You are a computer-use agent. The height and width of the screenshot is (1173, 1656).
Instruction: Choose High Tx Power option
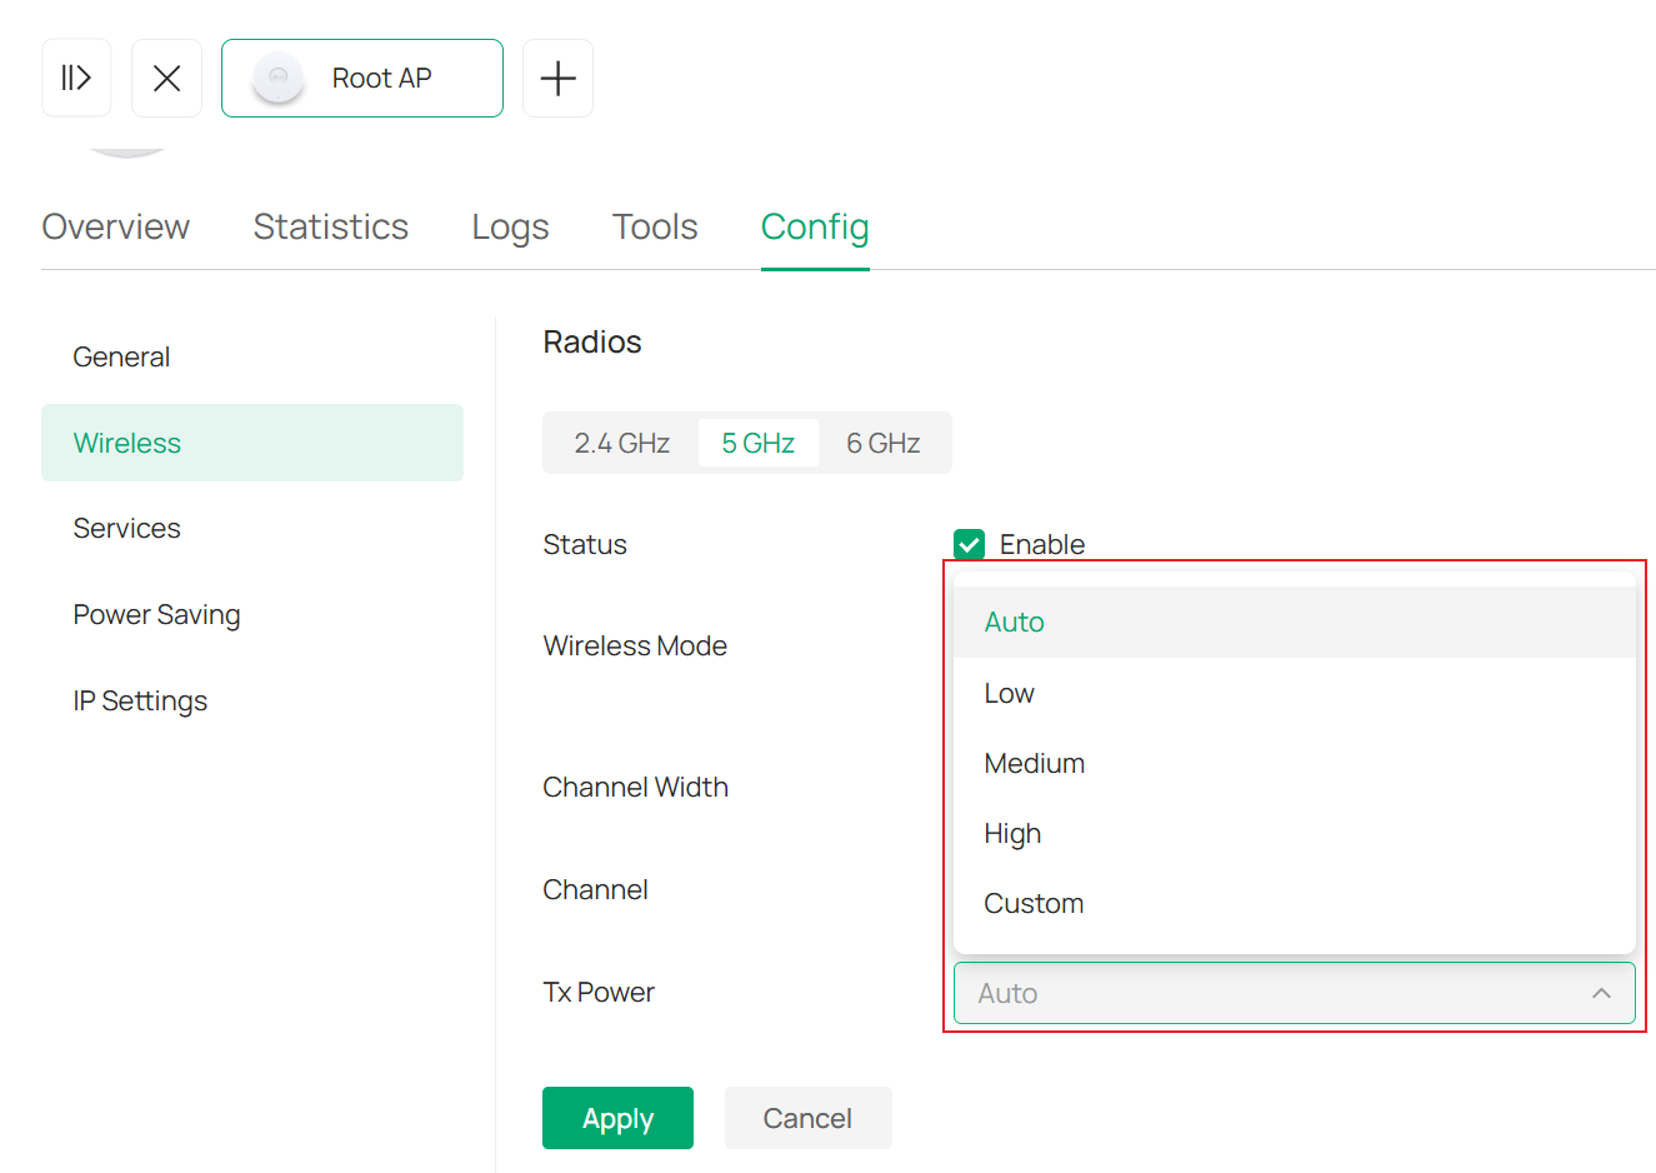point(1294,833)
